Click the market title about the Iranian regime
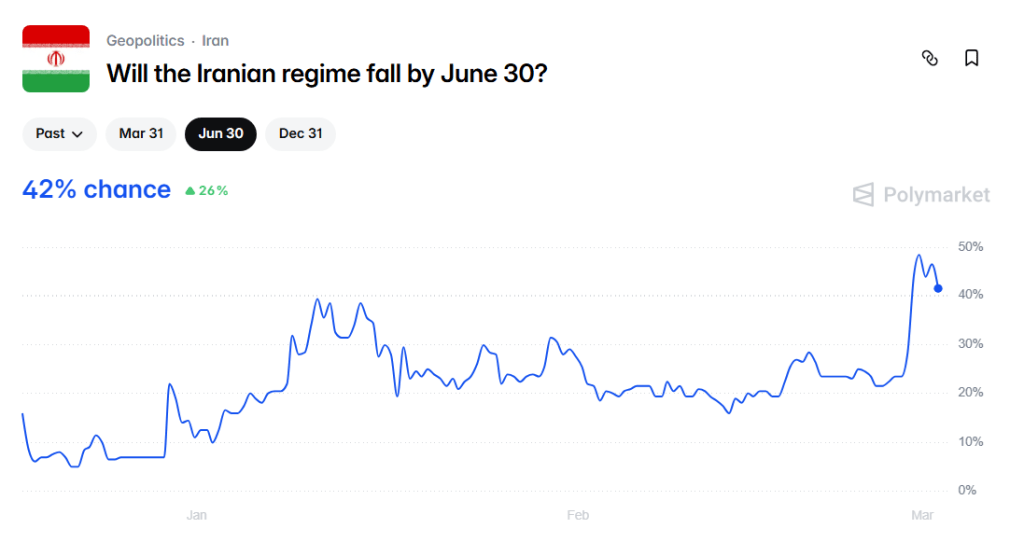This screenshot has width=1024, height=542. (x=327, y=73)
